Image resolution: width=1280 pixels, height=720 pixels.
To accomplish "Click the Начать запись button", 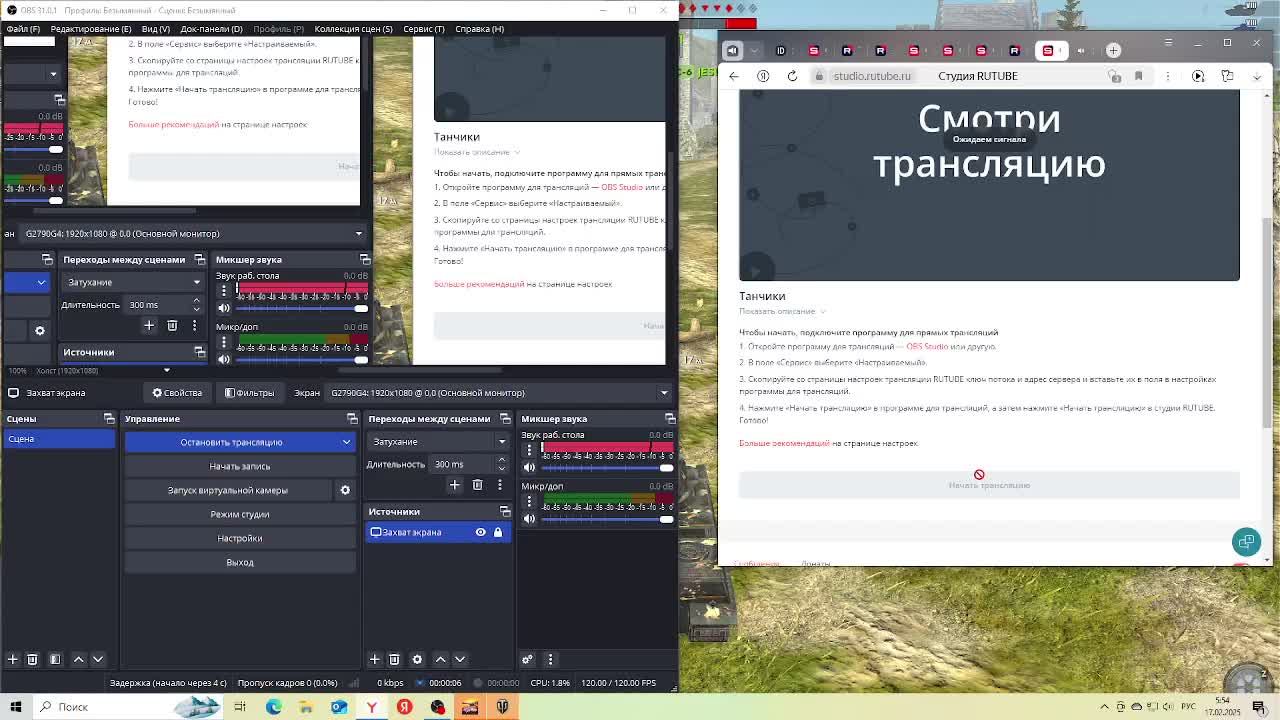I will coord(240,466).
